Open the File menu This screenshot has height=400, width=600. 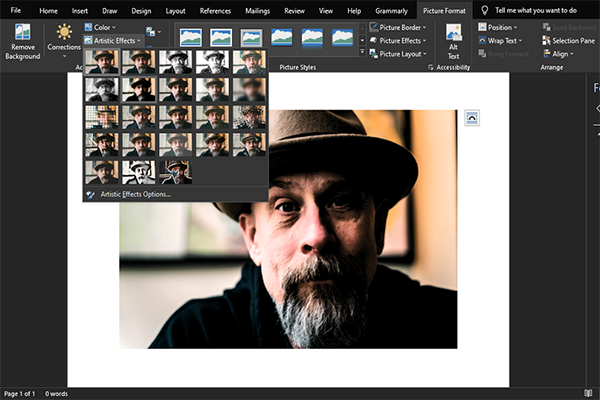click(x=16, y=10)
